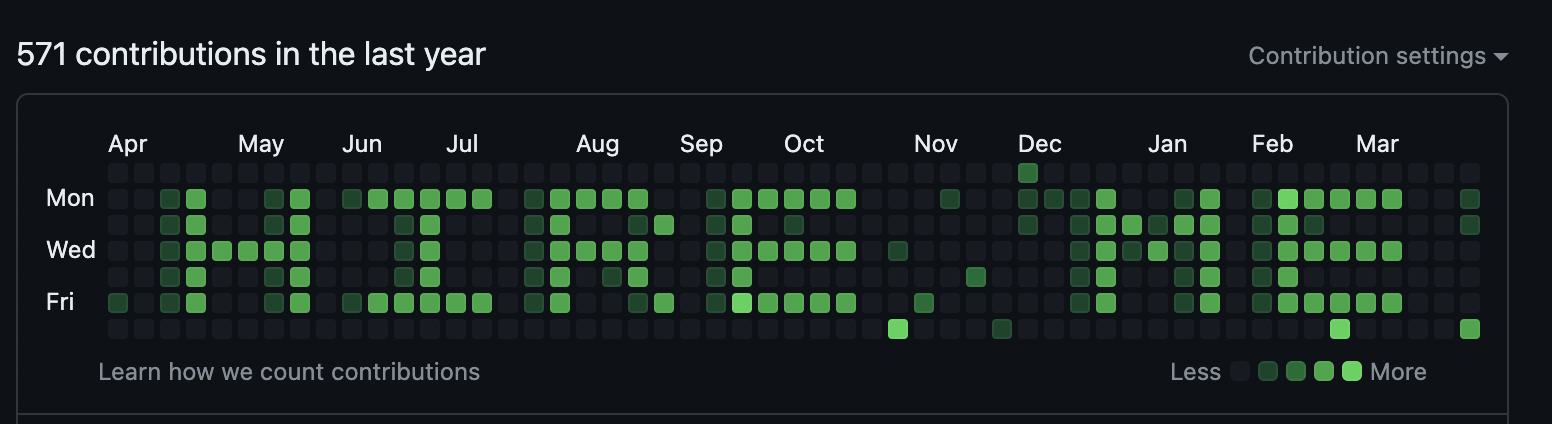
Task: Click the 'Nov' month label
Action: tap(936, 144)
